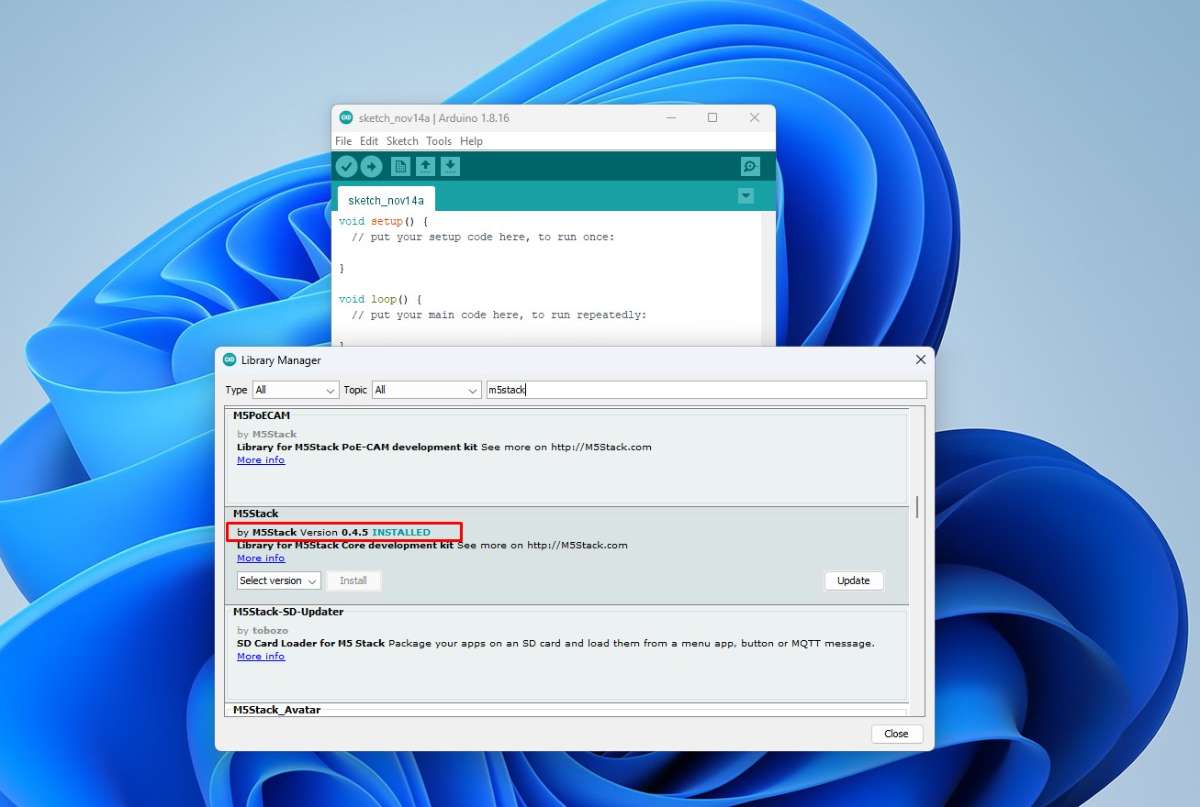Open the Tools menu
1200x807 pixels.
point(439,141)
